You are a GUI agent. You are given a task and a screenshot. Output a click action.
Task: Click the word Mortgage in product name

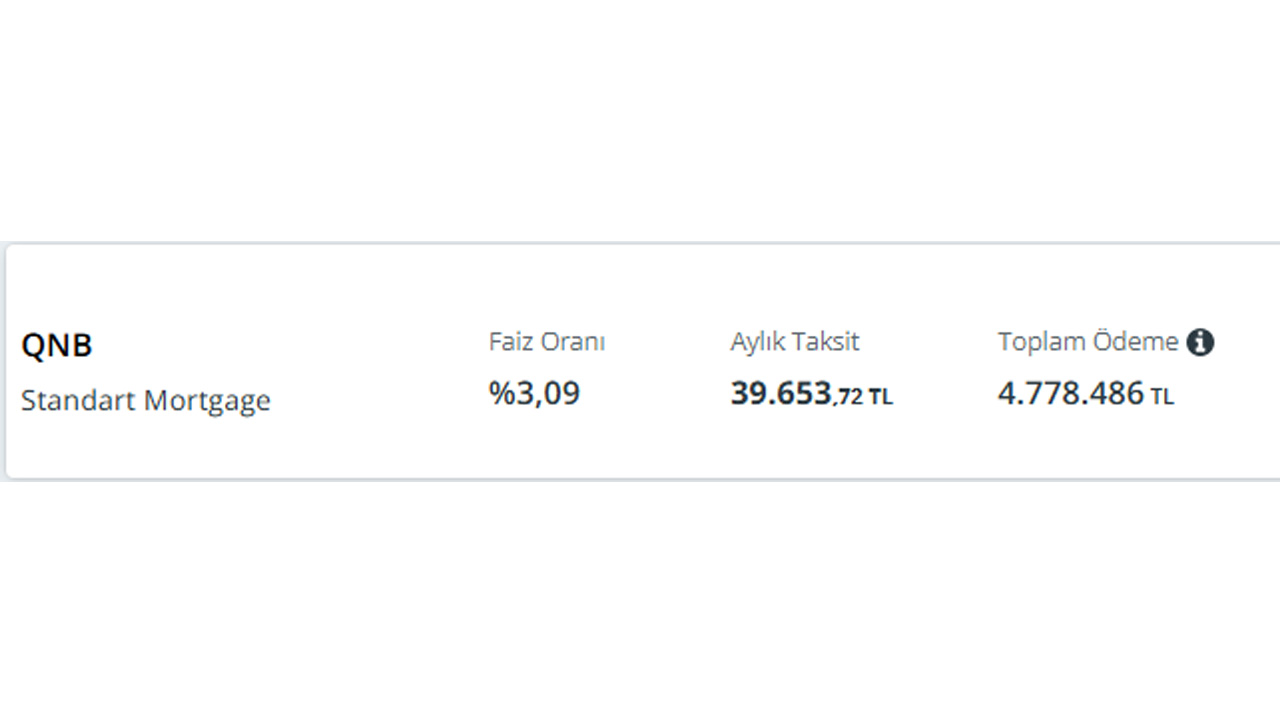tap(207, 401)
